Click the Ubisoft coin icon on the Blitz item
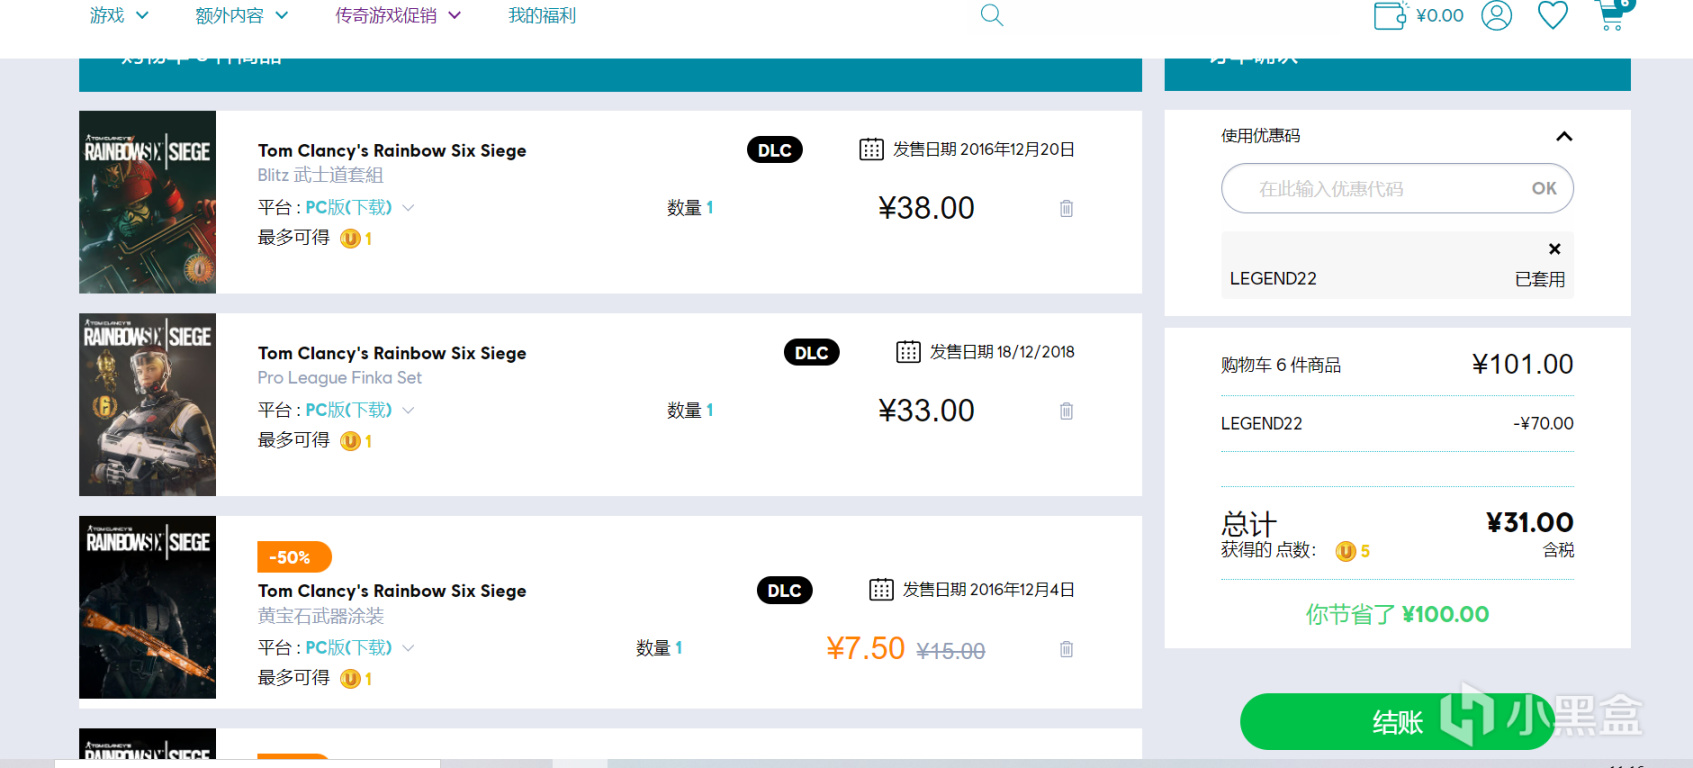This screenshot has height=768, width=1693. point(350,239)
